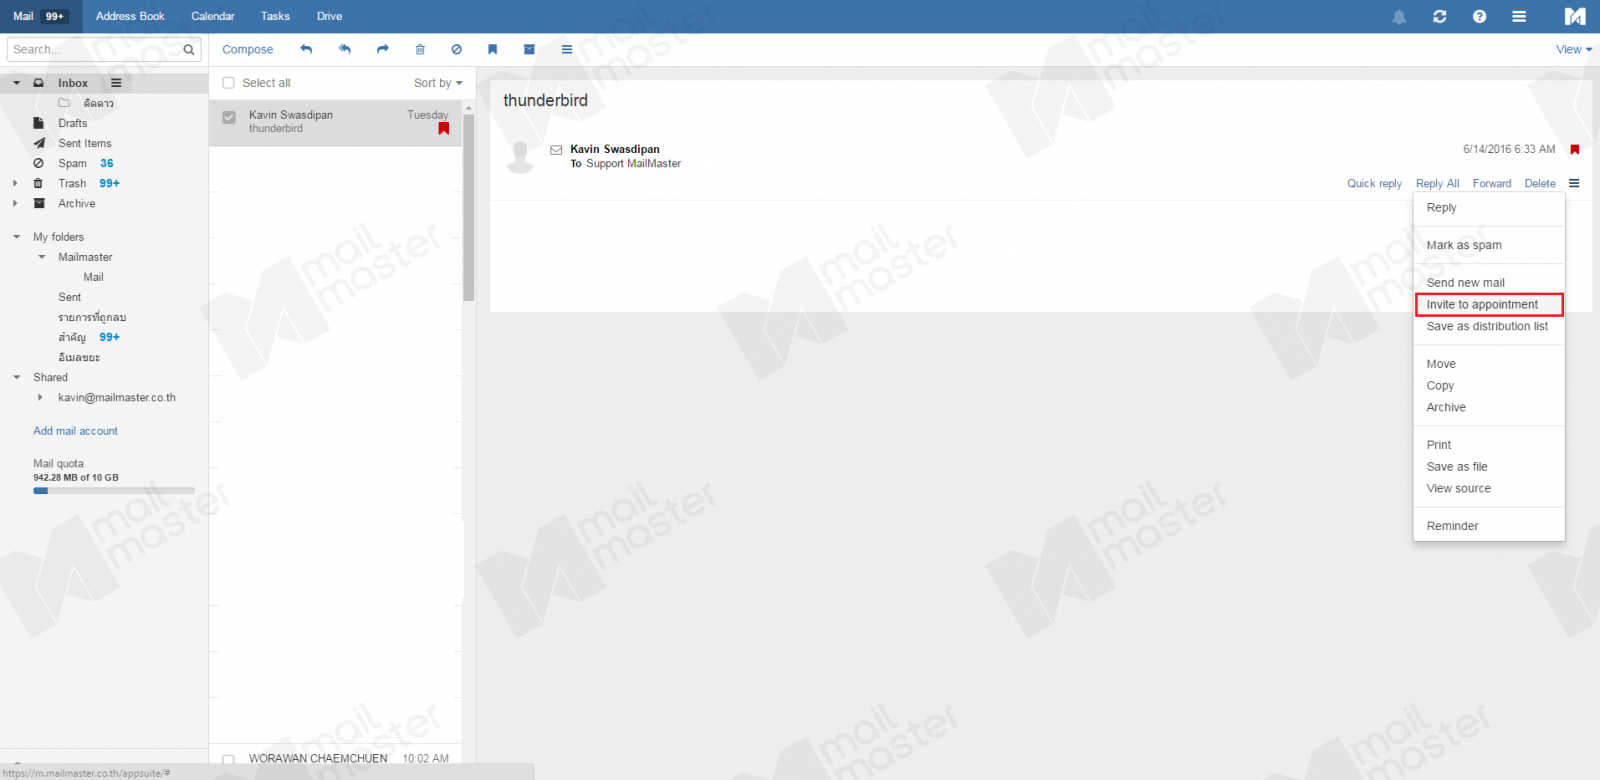Click the Forward arrow toolbar icon
The width and height of the screenshot is (1600, 780).
(382, 49)
